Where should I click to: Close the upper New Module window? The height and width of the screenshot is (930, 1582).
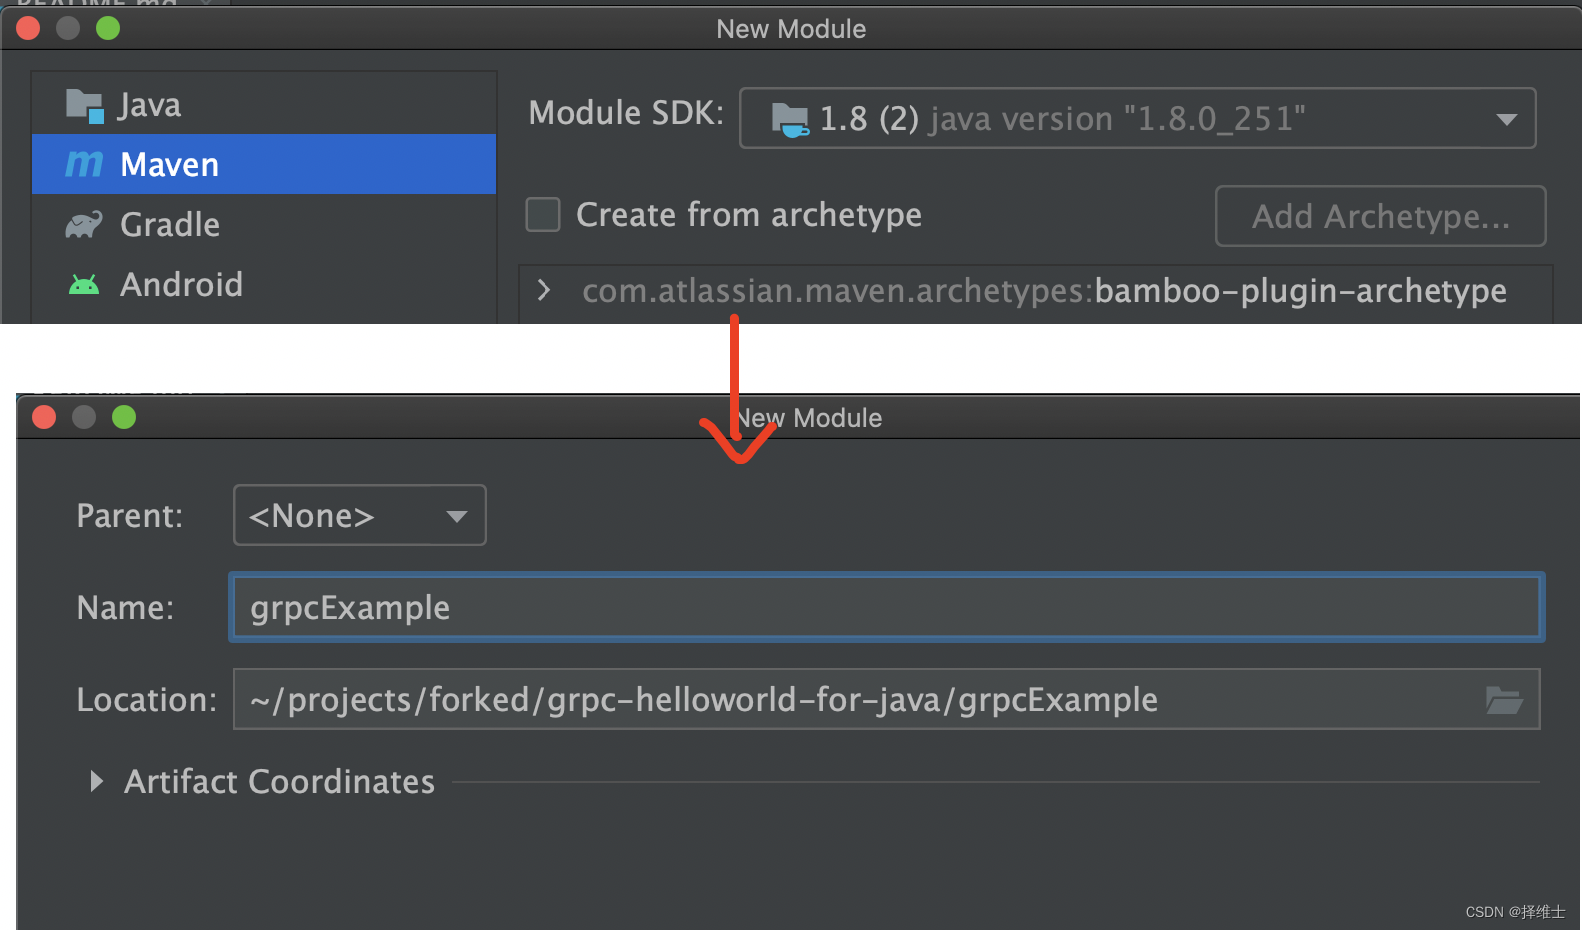28,28
